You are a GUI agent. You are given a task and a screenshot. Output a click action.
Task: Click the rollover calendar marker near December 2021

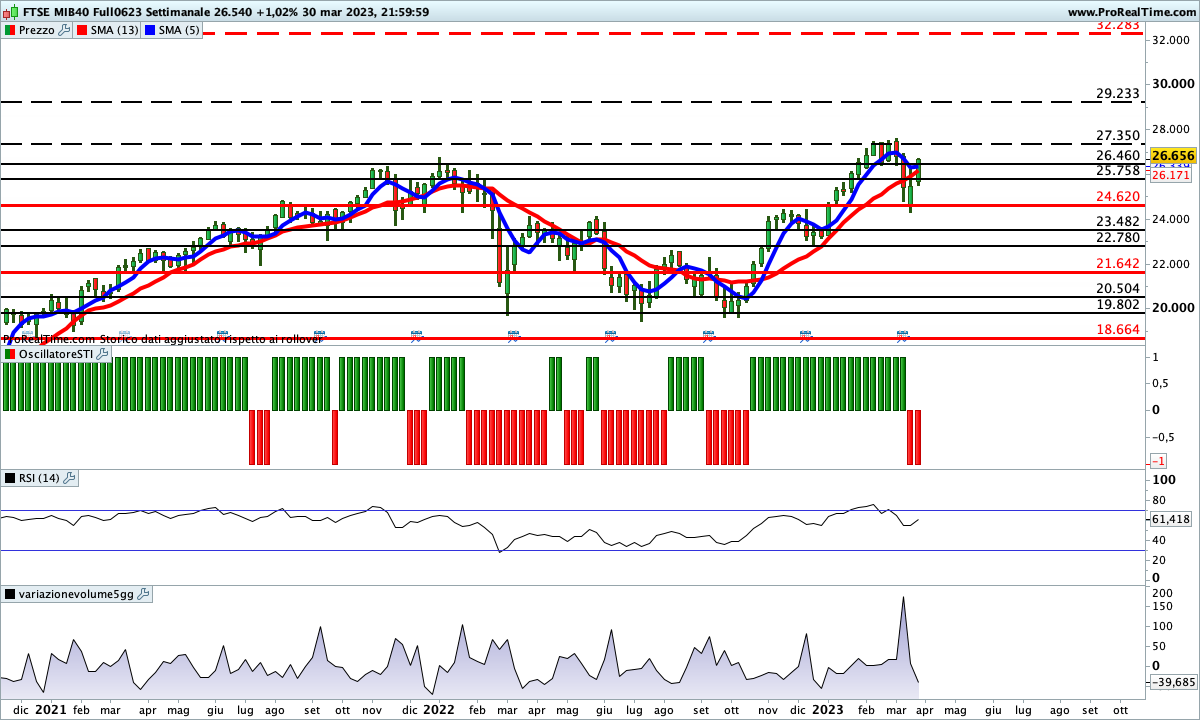417,335
